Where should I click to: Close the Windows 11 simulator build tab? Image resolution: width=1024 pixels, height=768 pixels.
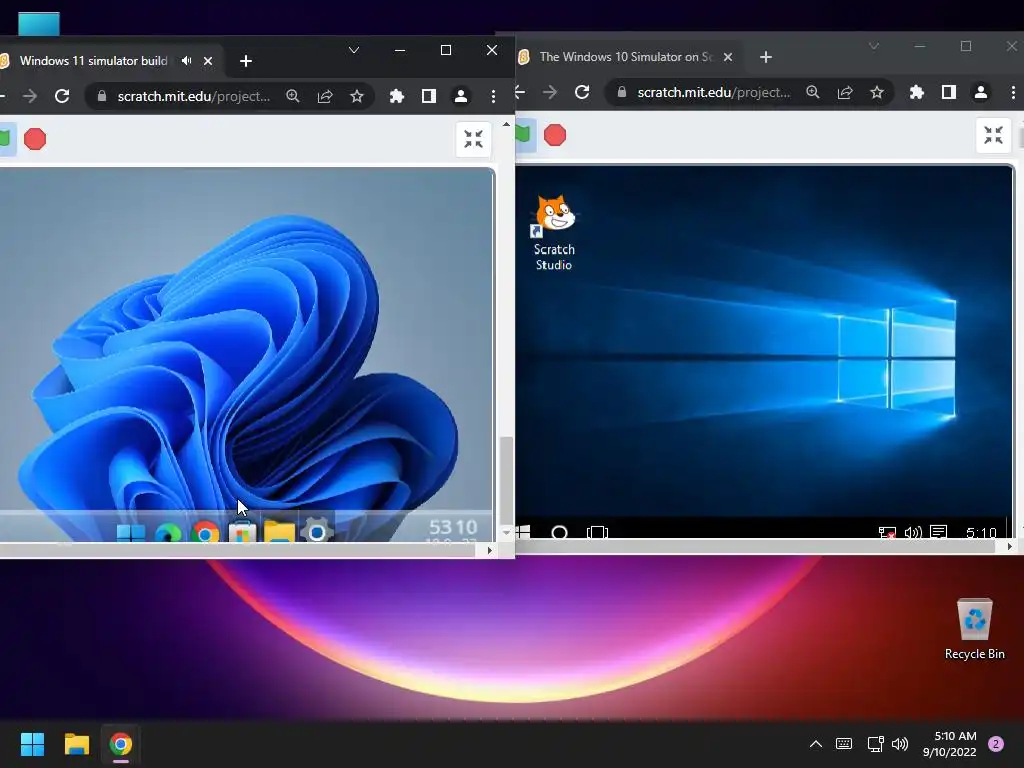[x=208, y=61]
